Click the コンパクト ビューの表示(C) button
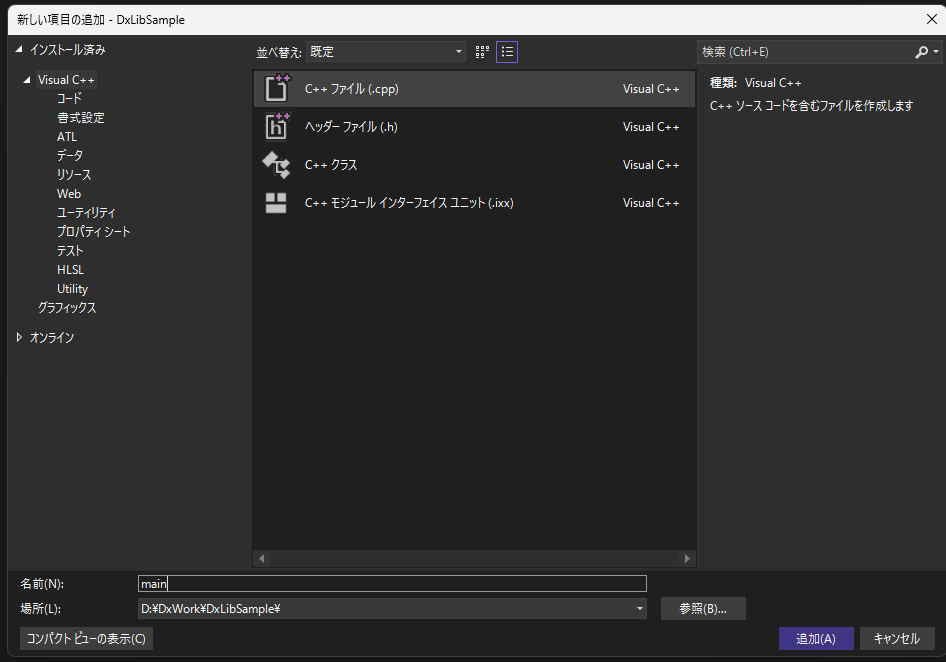 [86, 638]
